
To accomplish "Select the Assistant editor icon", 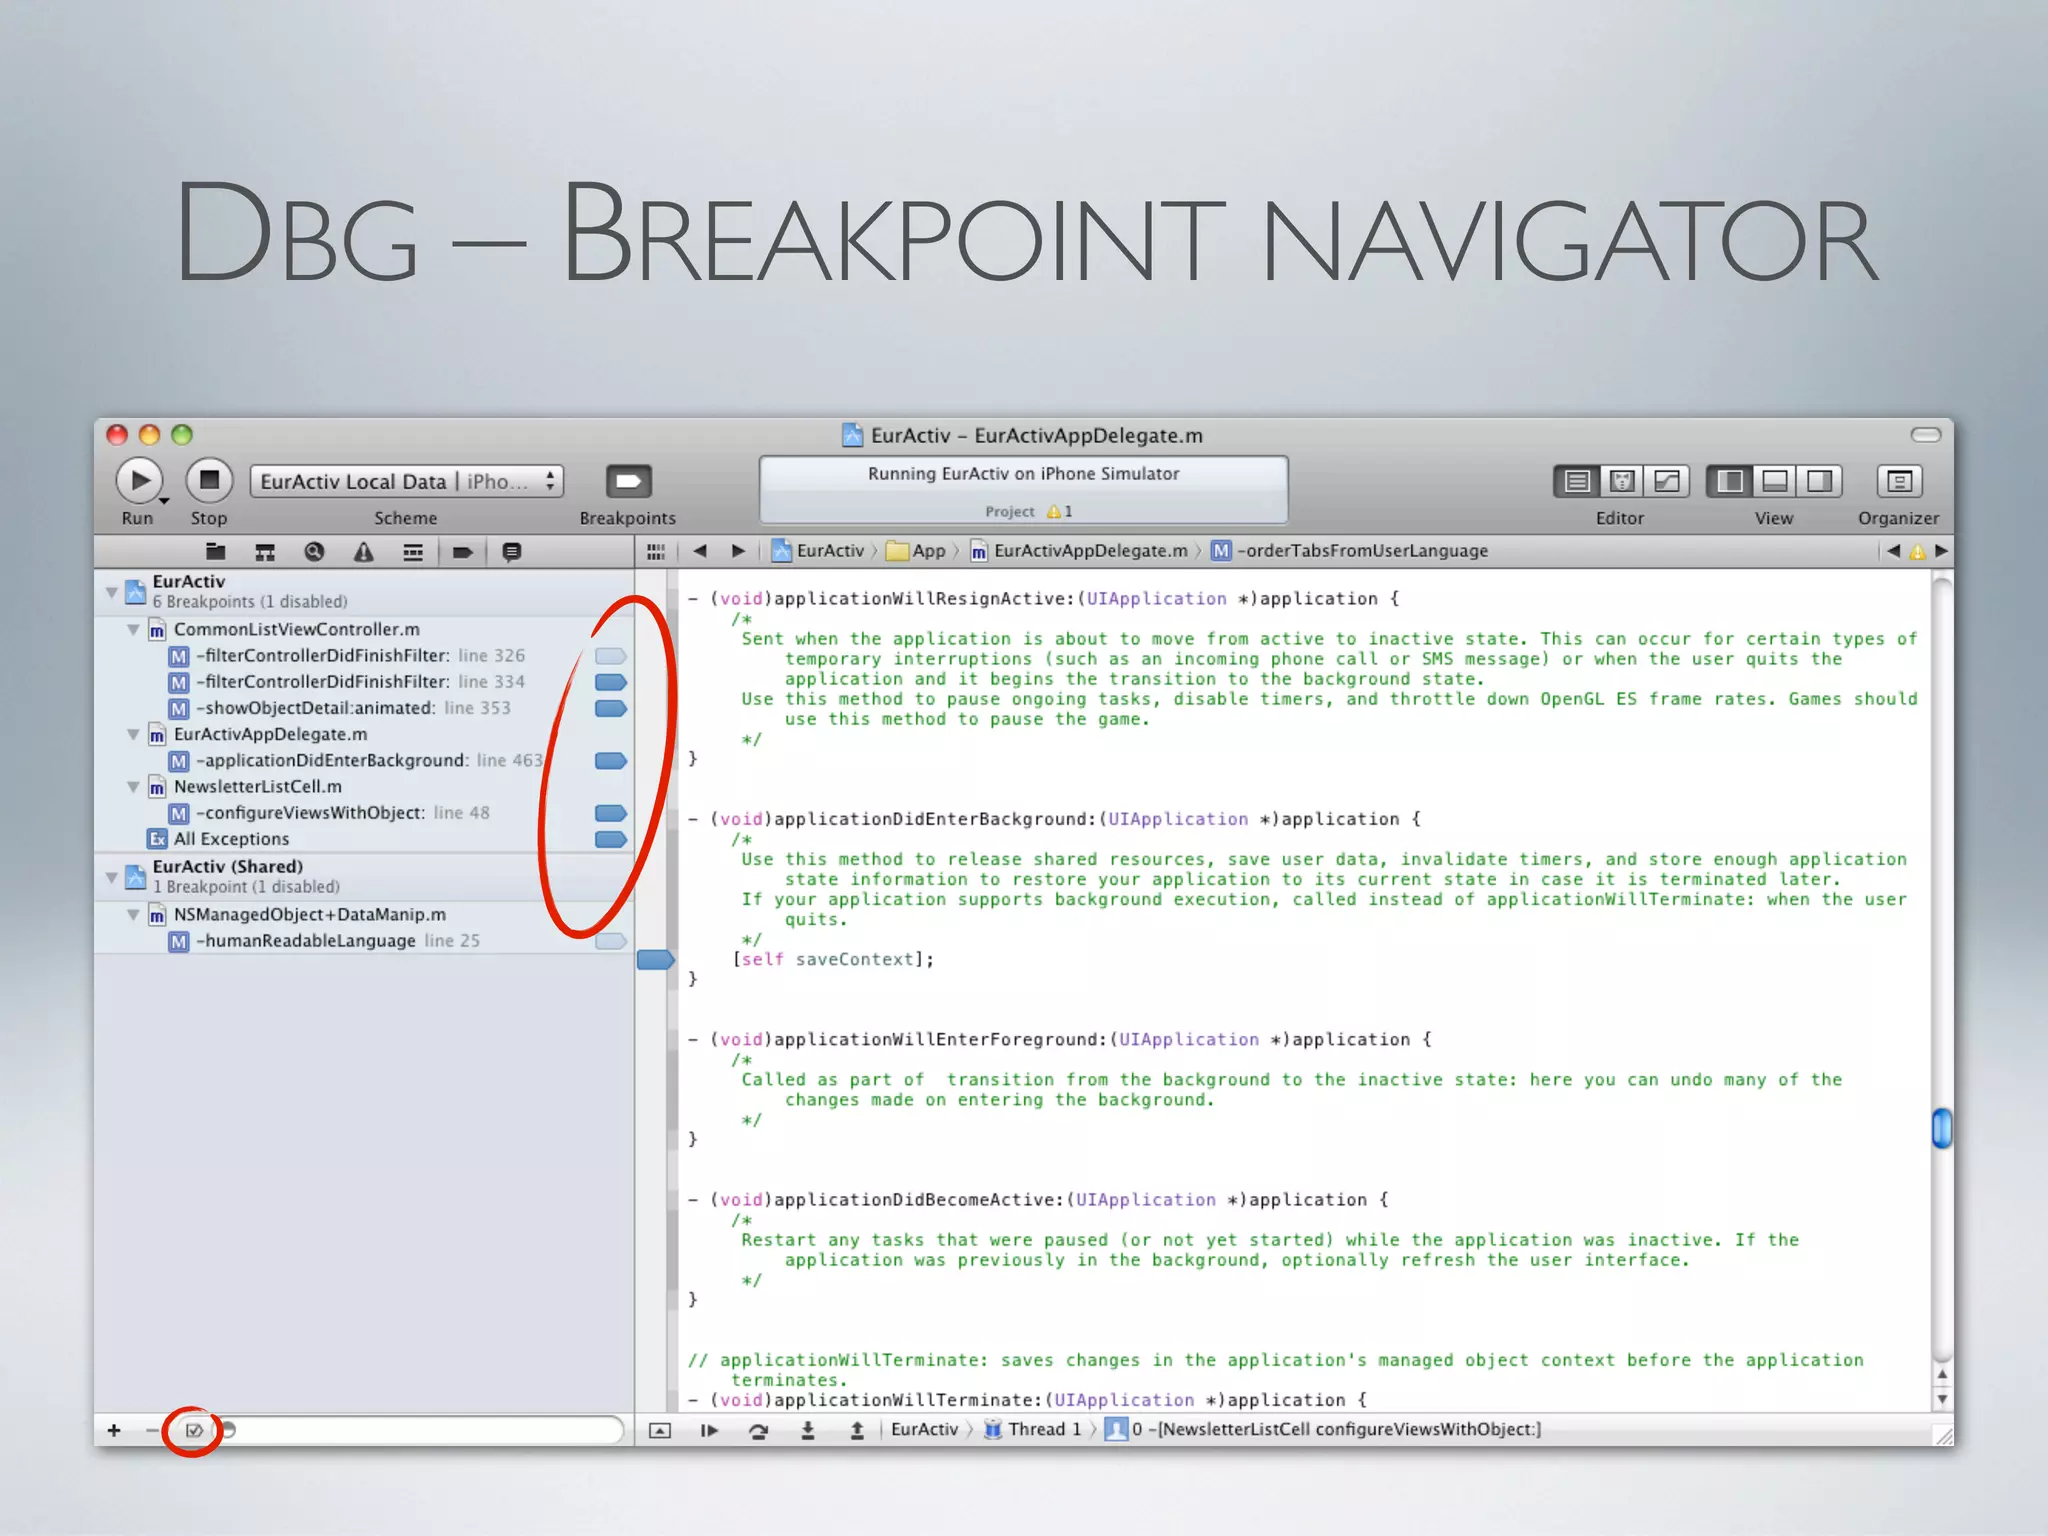I will 1622,481.
